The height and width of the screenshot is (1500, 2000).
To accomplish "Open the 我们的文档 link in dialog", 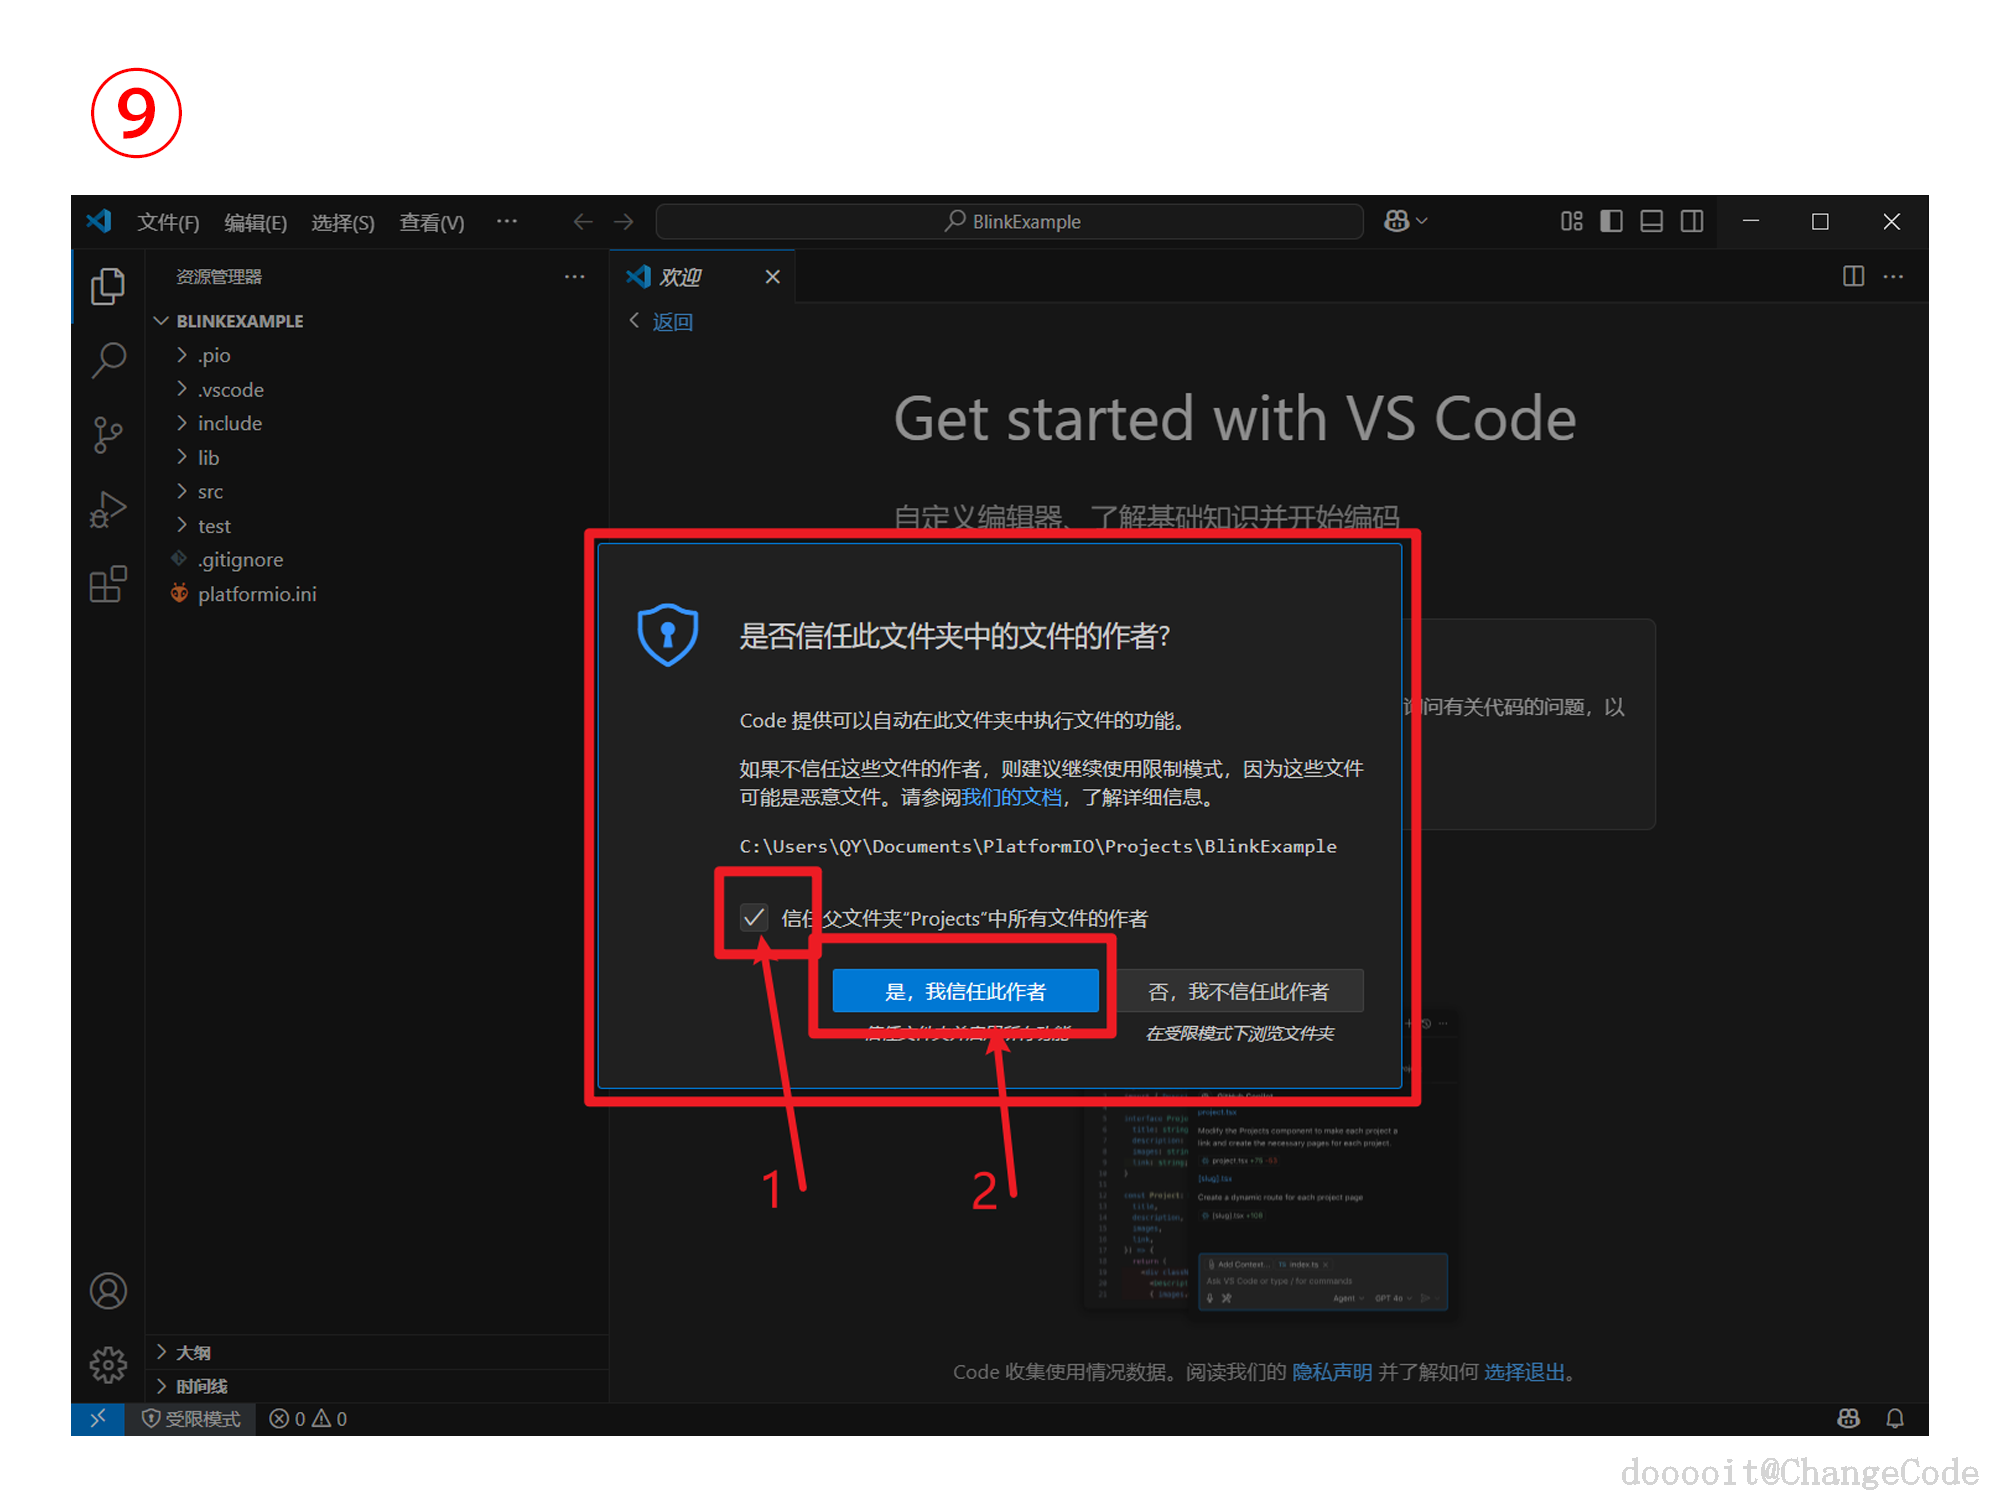I will pyautogui.click(x=1011, y=797).
